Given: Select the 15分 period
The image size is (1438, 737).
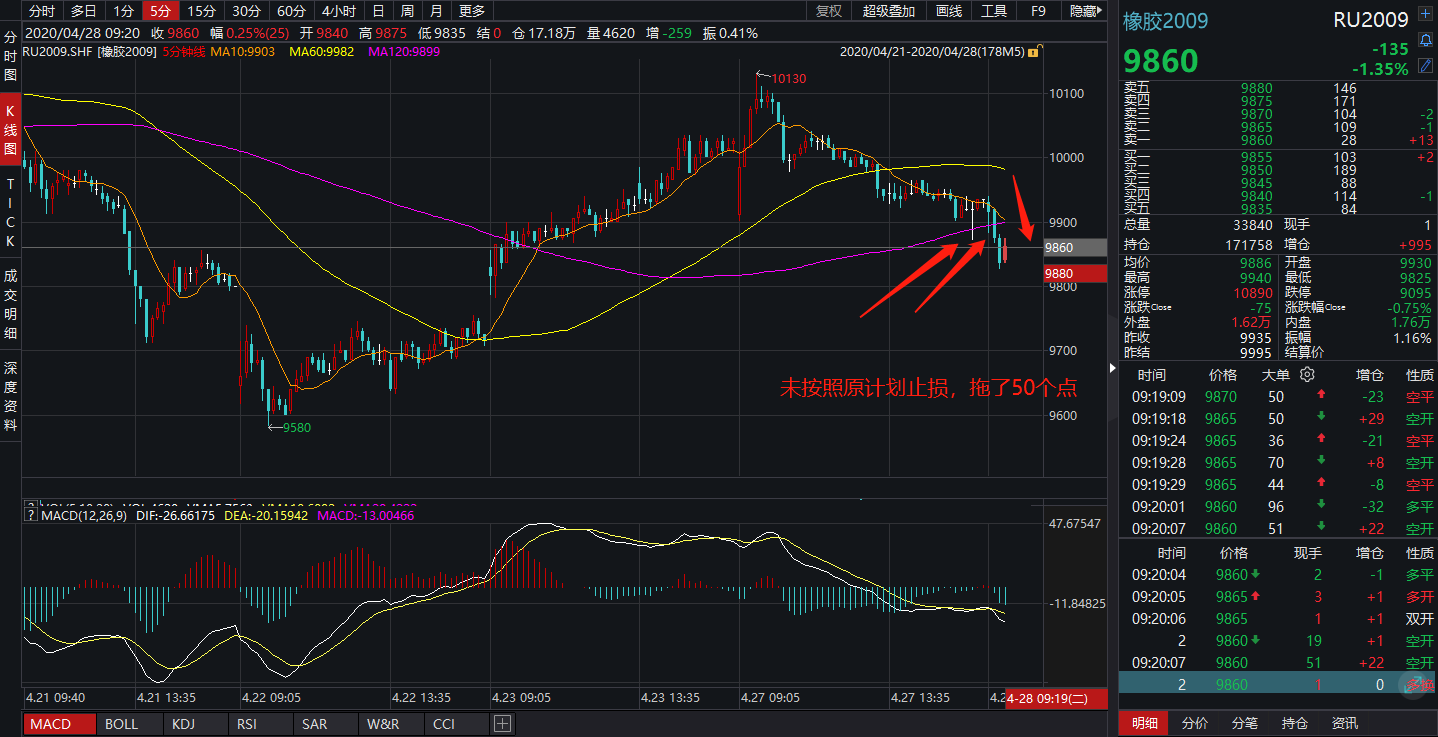Looking at the screenshot, I should click(x=202, y=11).
